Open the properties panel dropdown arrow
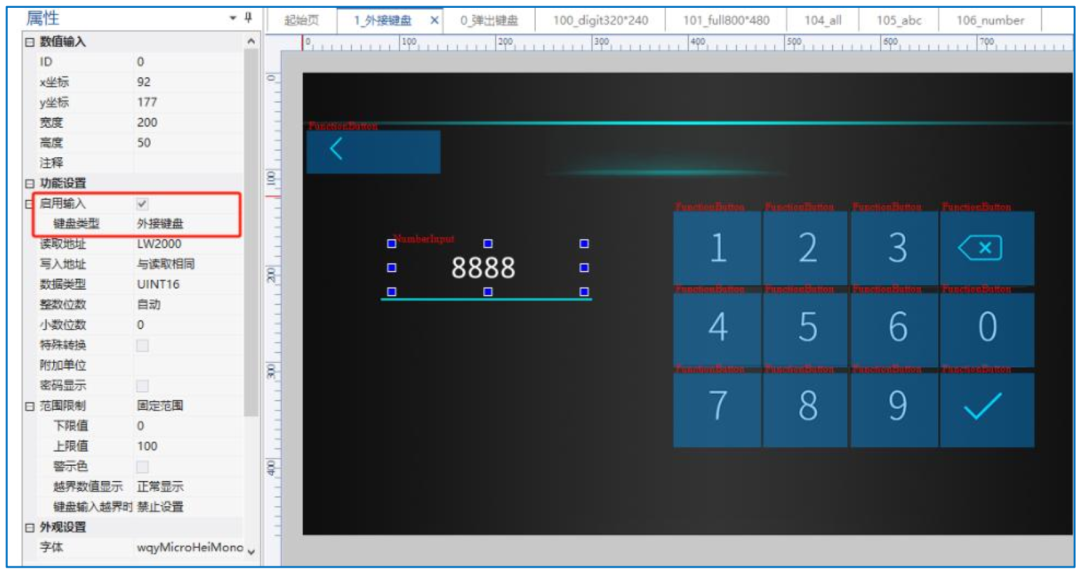The width and height of the screenshot is (1080, 575). pos(233,18)
